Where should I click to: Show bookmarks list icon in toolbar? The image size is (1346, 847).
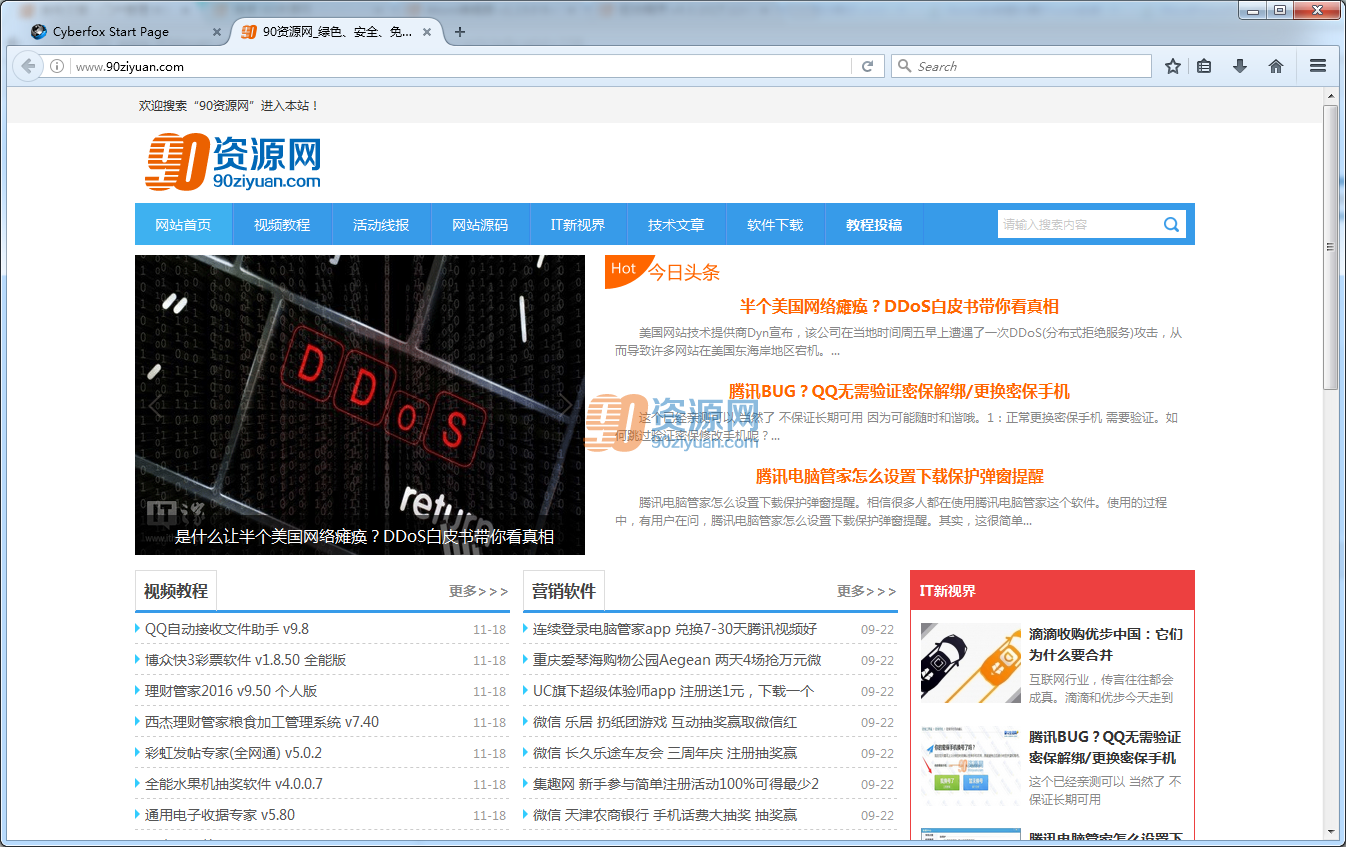pos(1205,66)
